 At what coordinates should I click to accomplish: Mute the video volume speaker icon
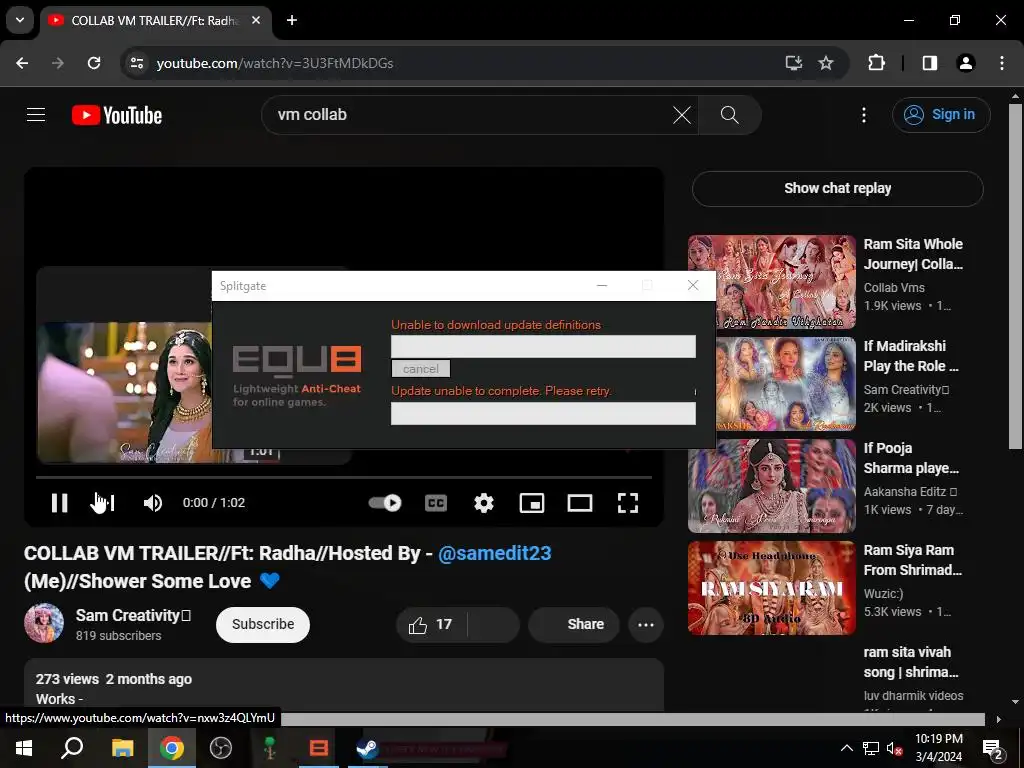(x=153, y=503)
